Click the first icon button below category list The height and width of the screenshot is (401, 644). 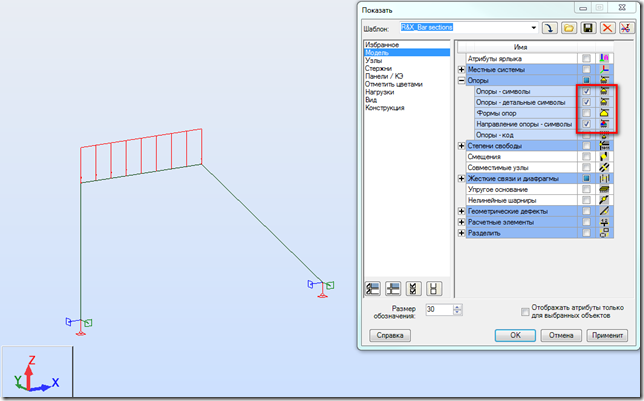tap(372, 288)
